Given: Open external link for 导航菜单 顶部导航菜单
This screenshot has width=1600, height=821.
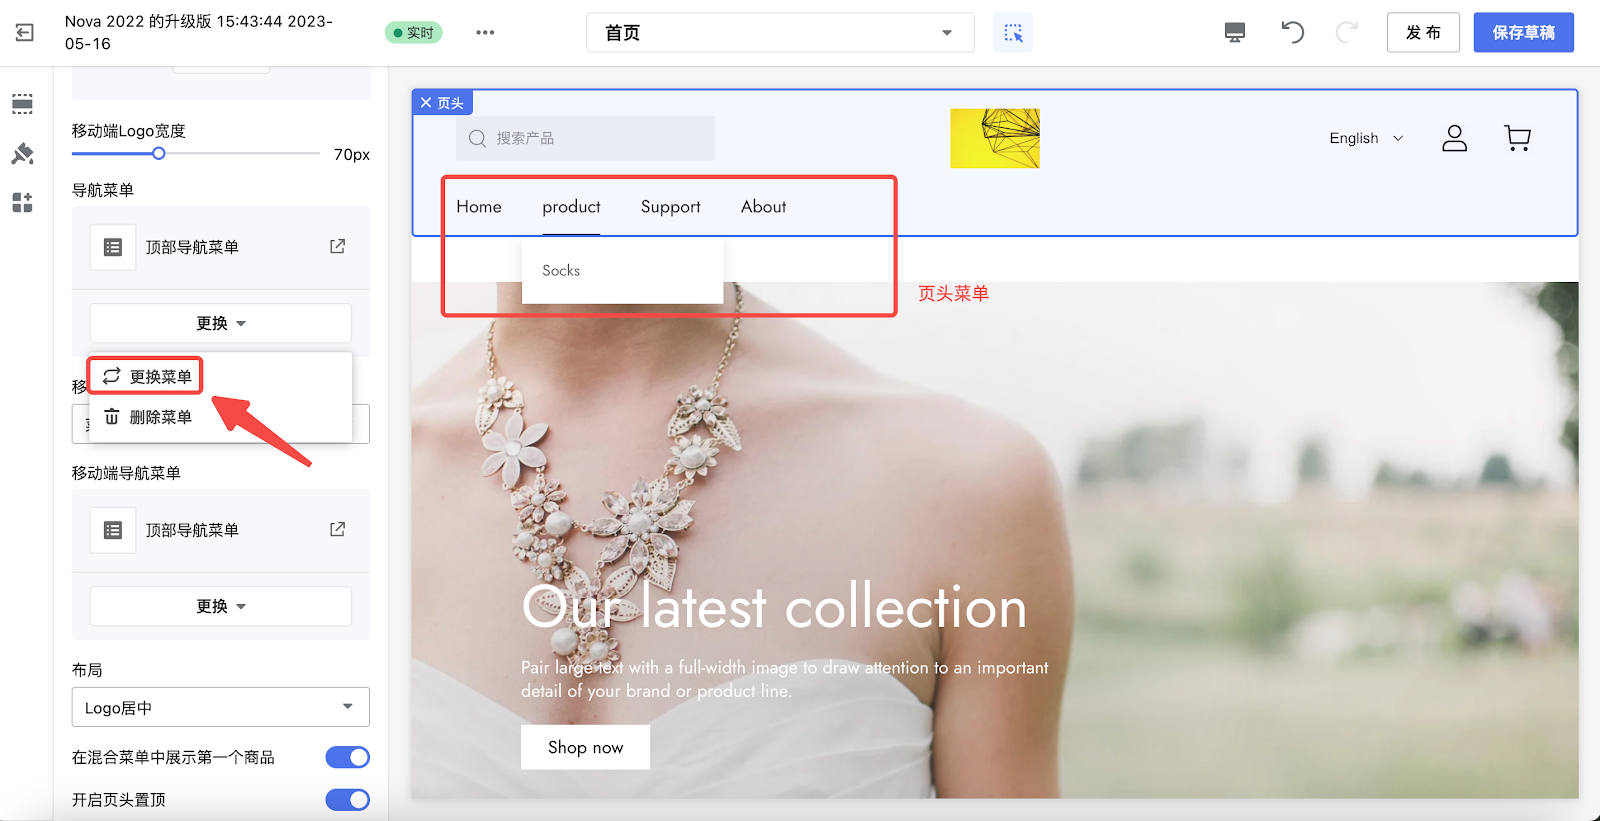Looking at the screenshot, I should pos(338,246).
